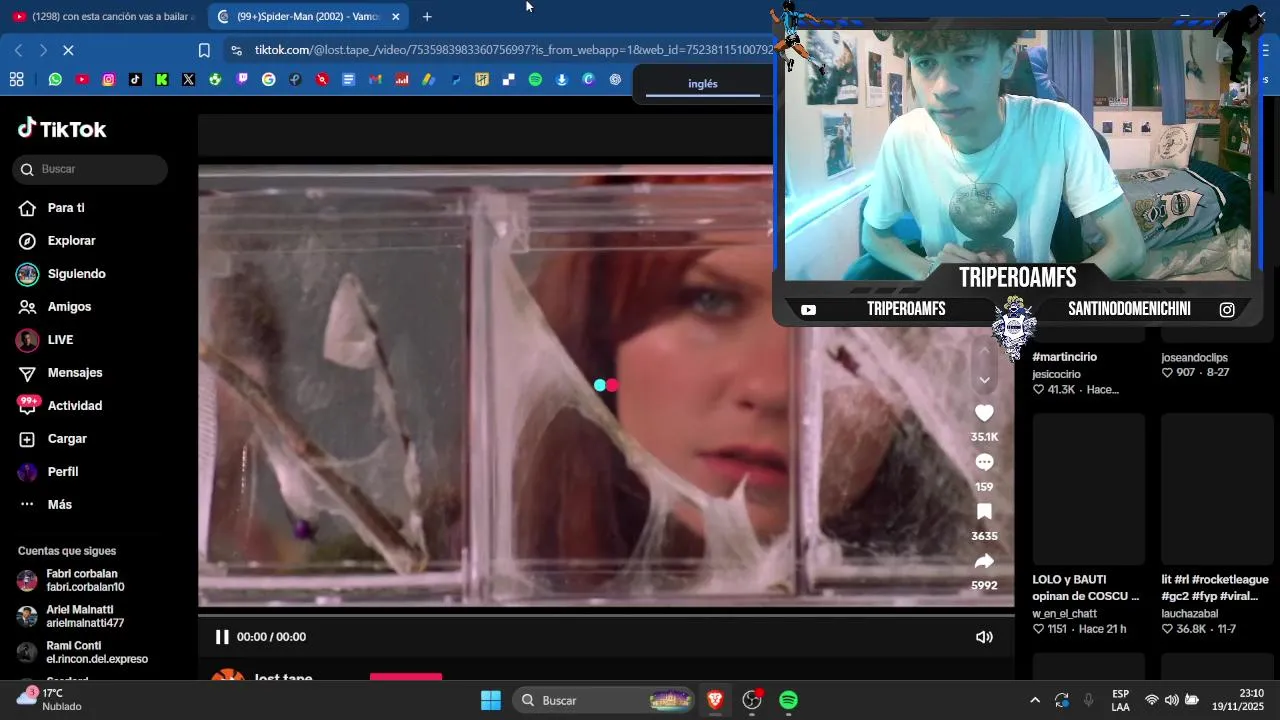Open the WhatsApp bookmark in bookmarks bar
This screenshot has height=720, width=1280.
[x=55, y=80]
